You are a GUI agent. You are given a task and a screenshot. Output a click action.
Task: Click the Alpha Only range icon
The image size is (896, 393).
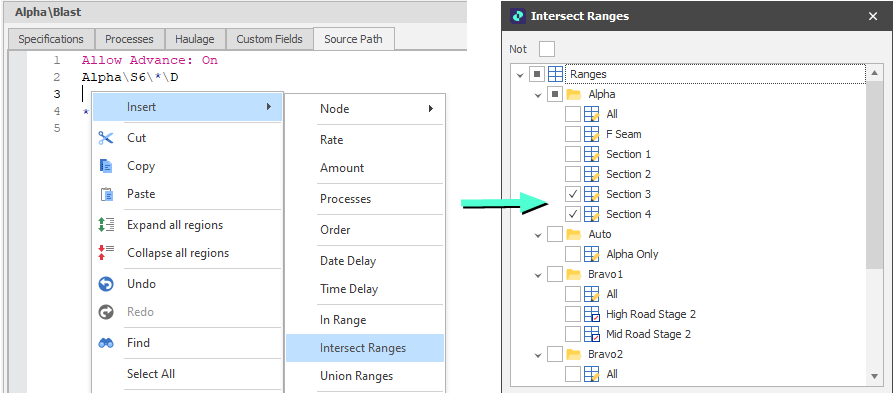tap(591, 254)
